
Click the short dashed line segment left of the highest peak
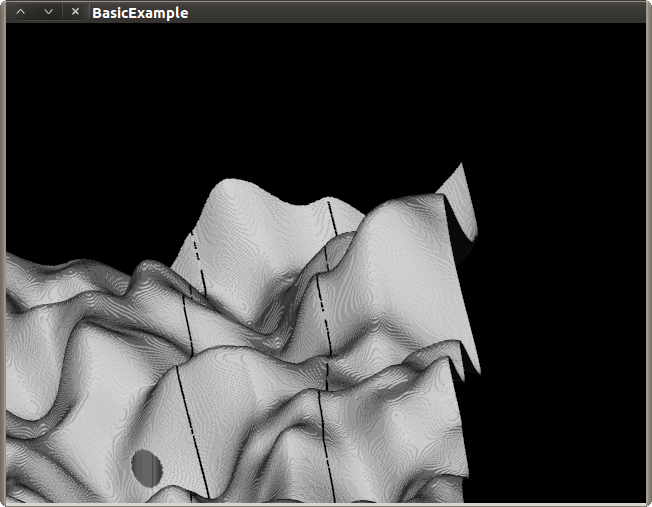(x=197, y=250)
